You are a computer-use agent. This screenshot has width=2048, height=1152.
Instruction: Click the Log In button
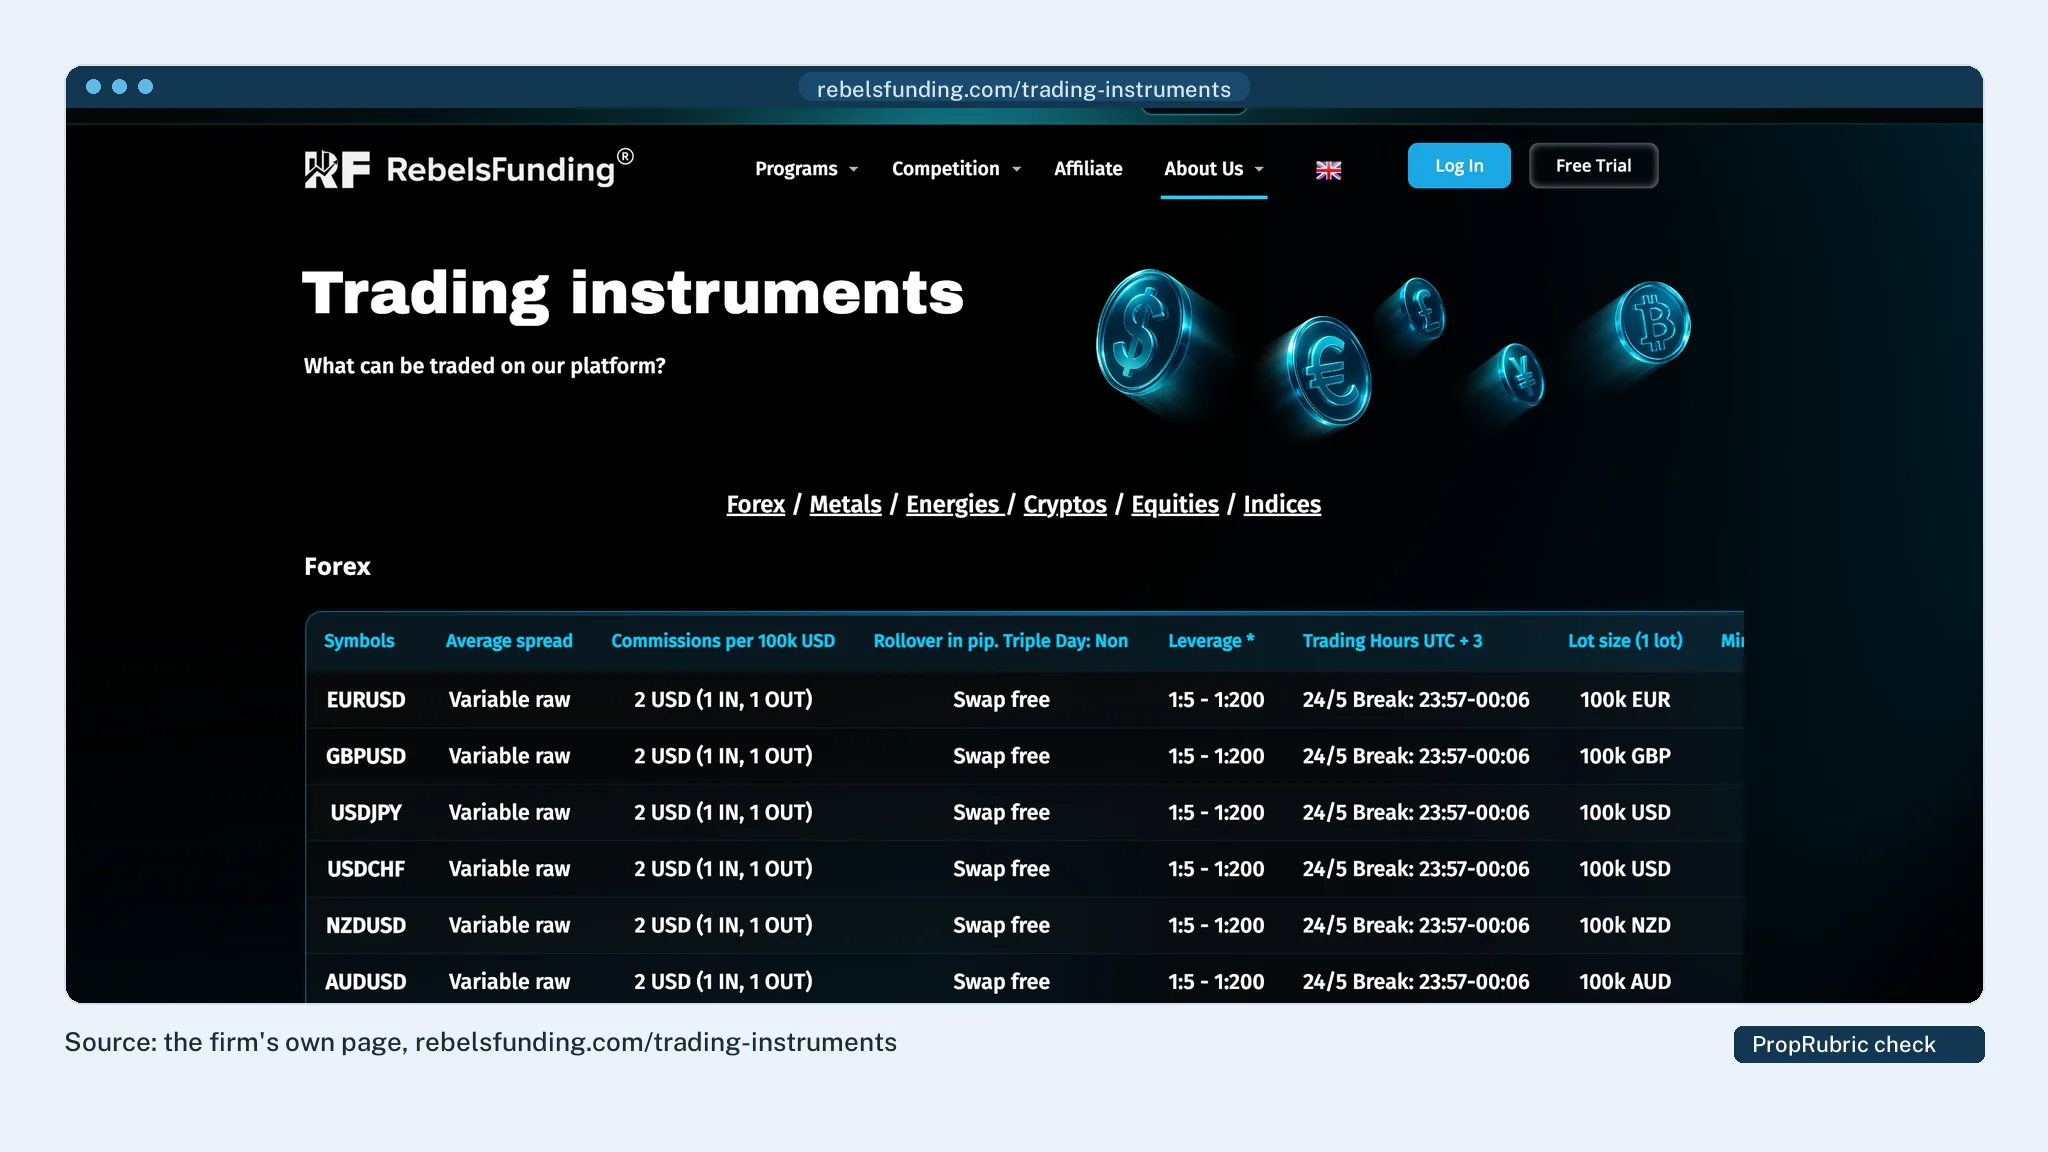pyautogui.click(x=1459, y=166)
